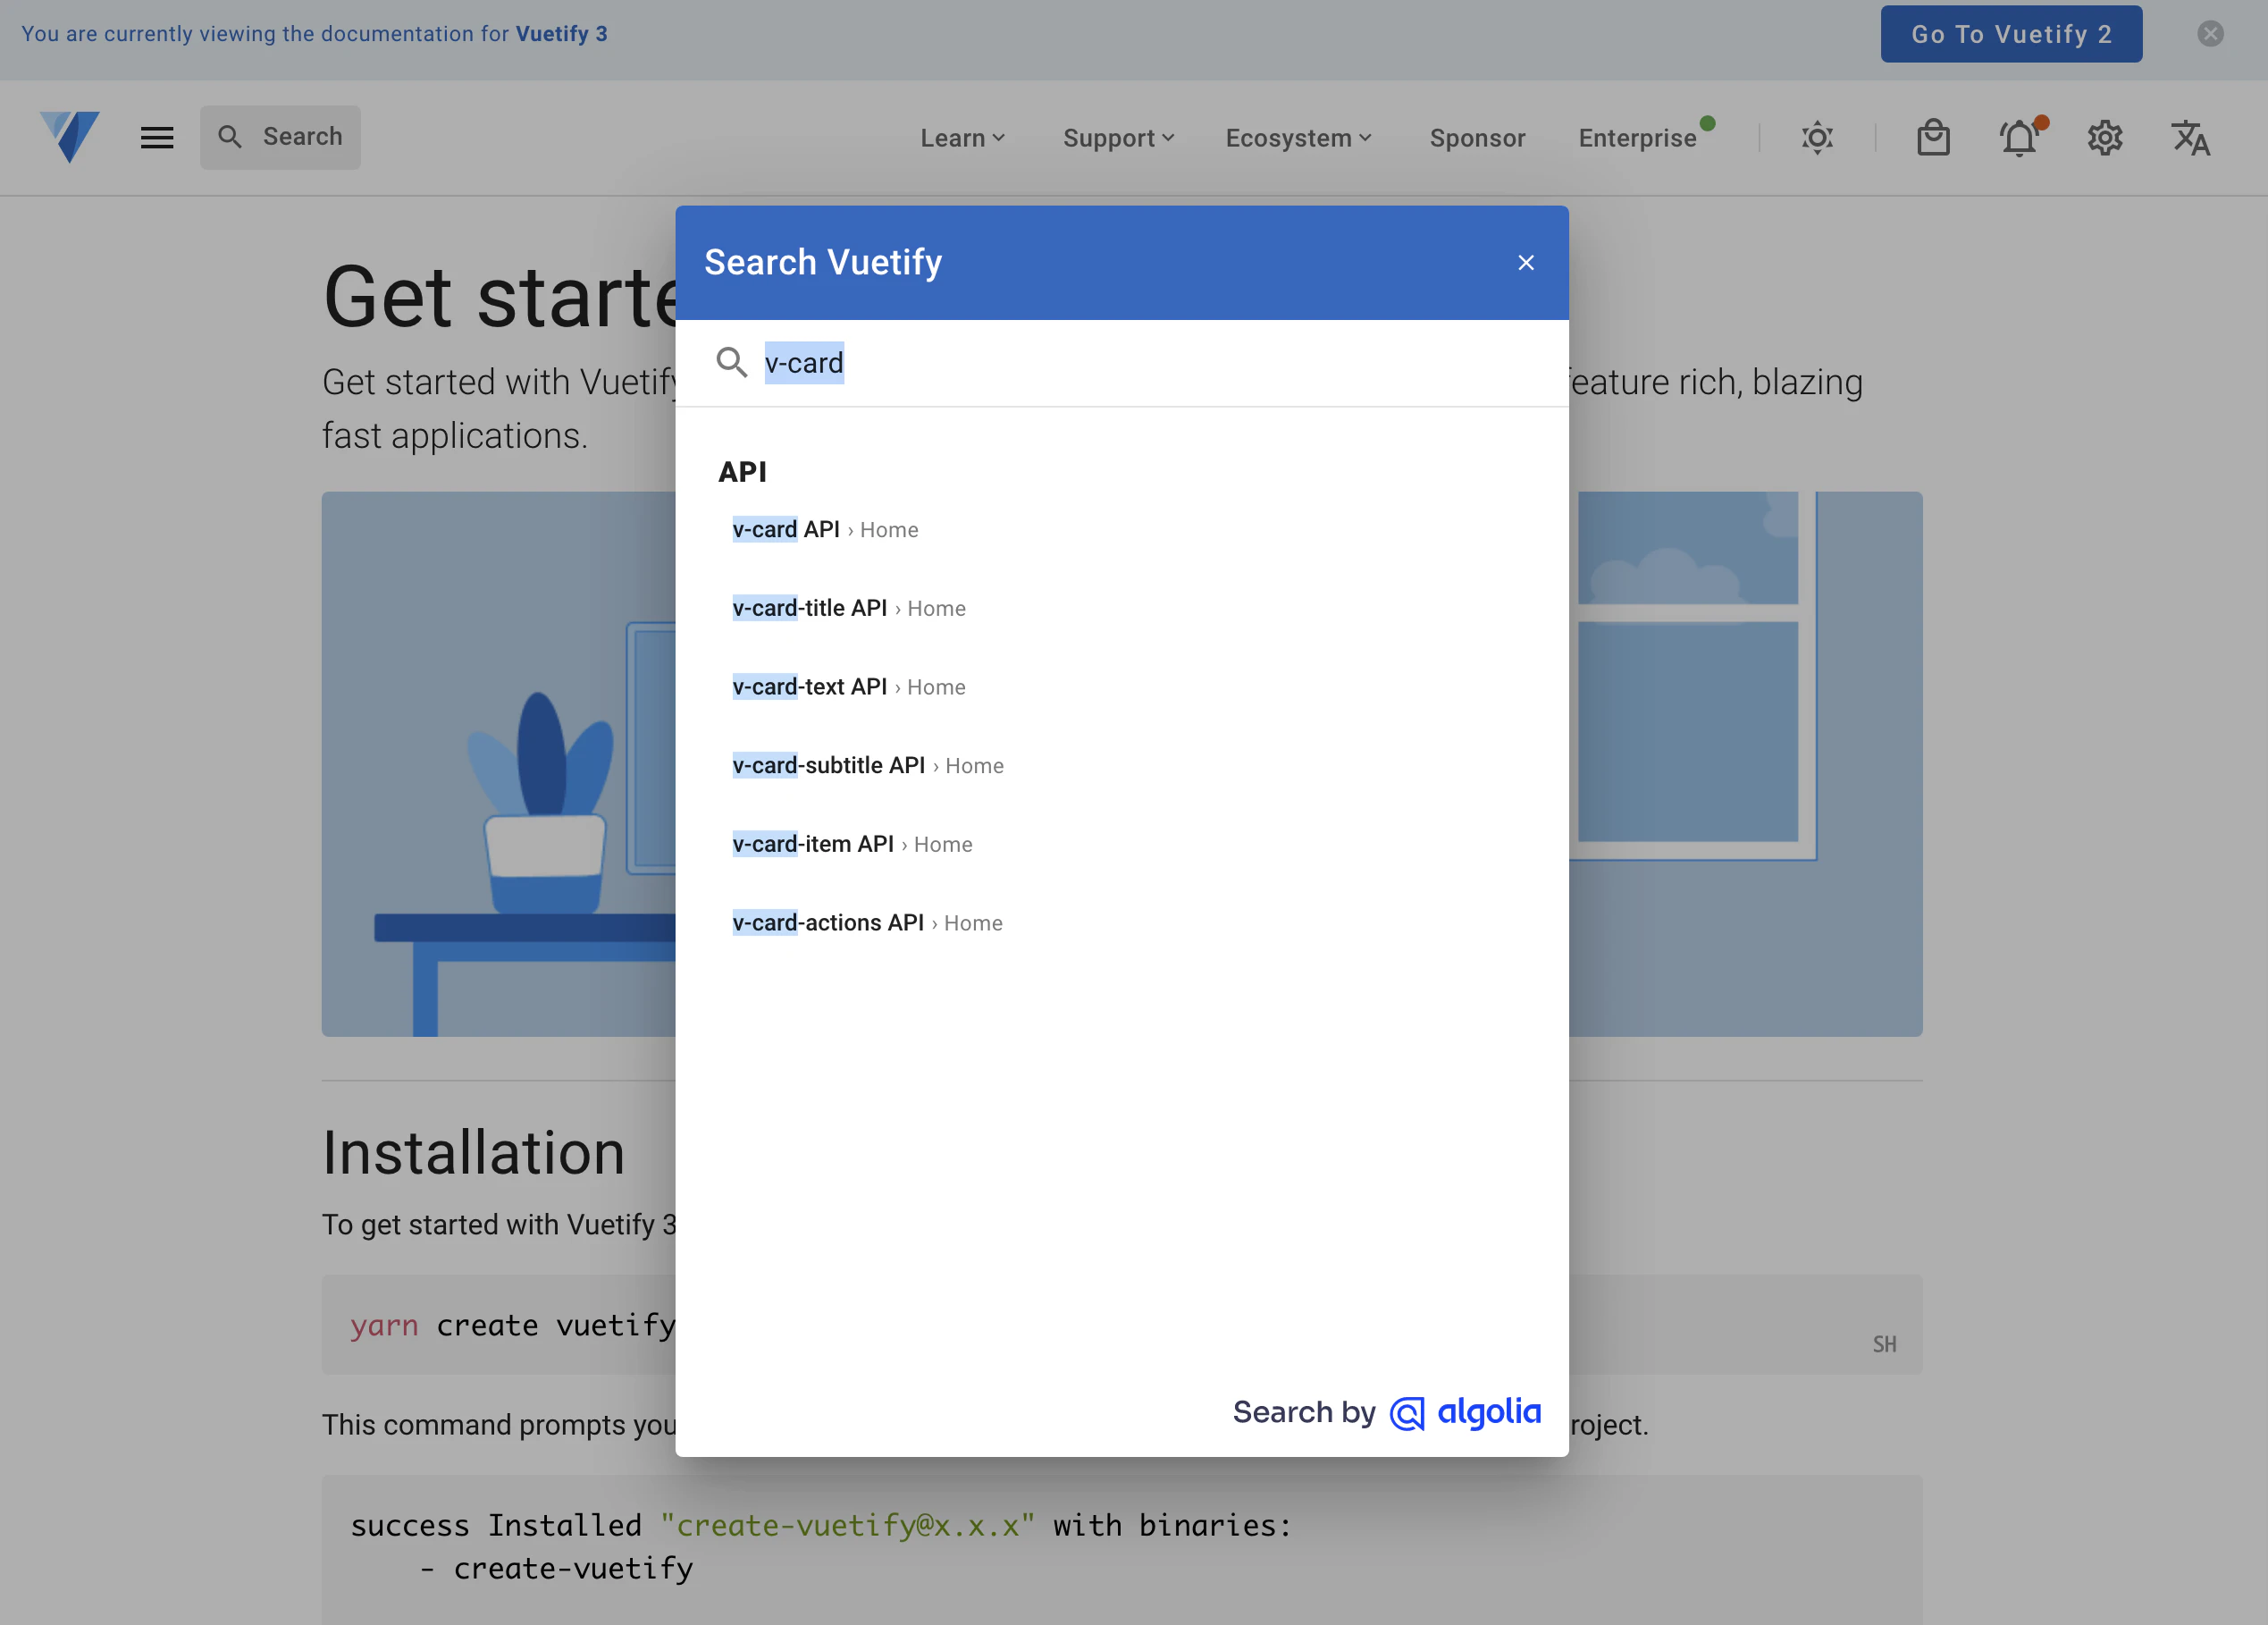Click Go To Vuetify 2 button

(2011, 34)
